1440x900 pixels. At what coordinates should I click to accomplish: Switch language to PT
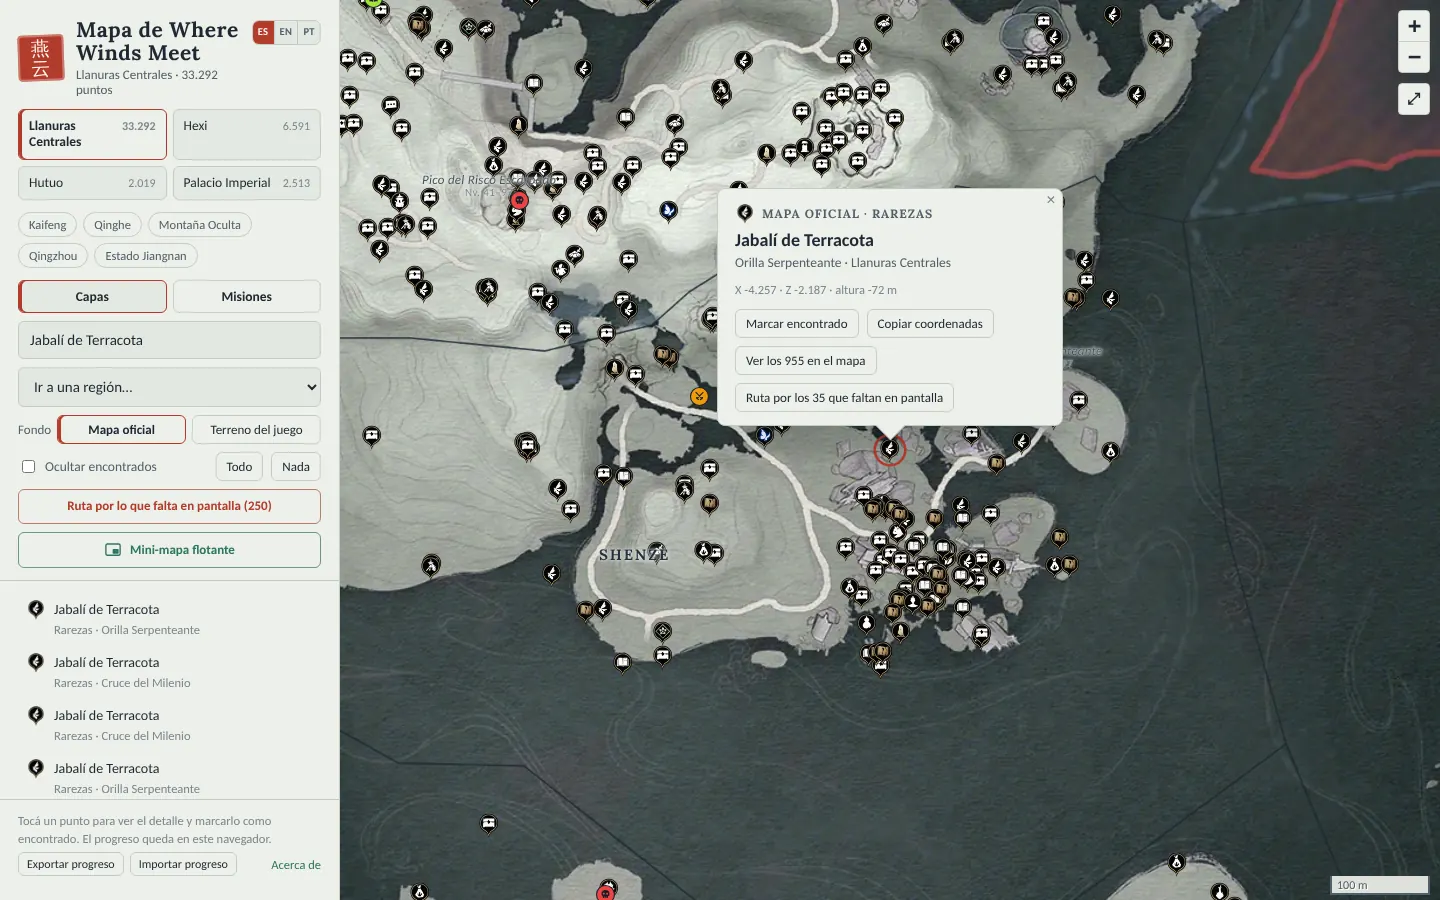[309, 32]
